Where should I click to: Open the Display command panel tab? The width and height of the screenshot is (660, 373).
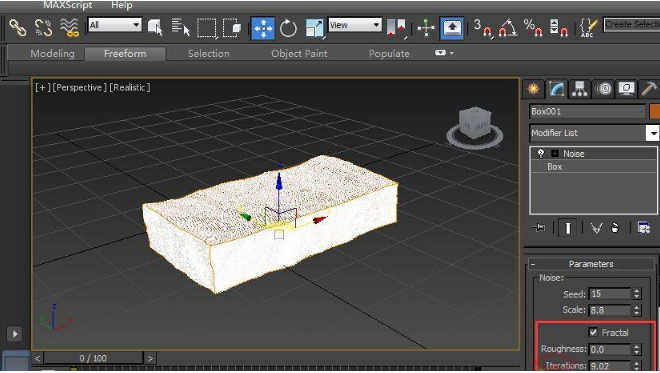(626, 89)
